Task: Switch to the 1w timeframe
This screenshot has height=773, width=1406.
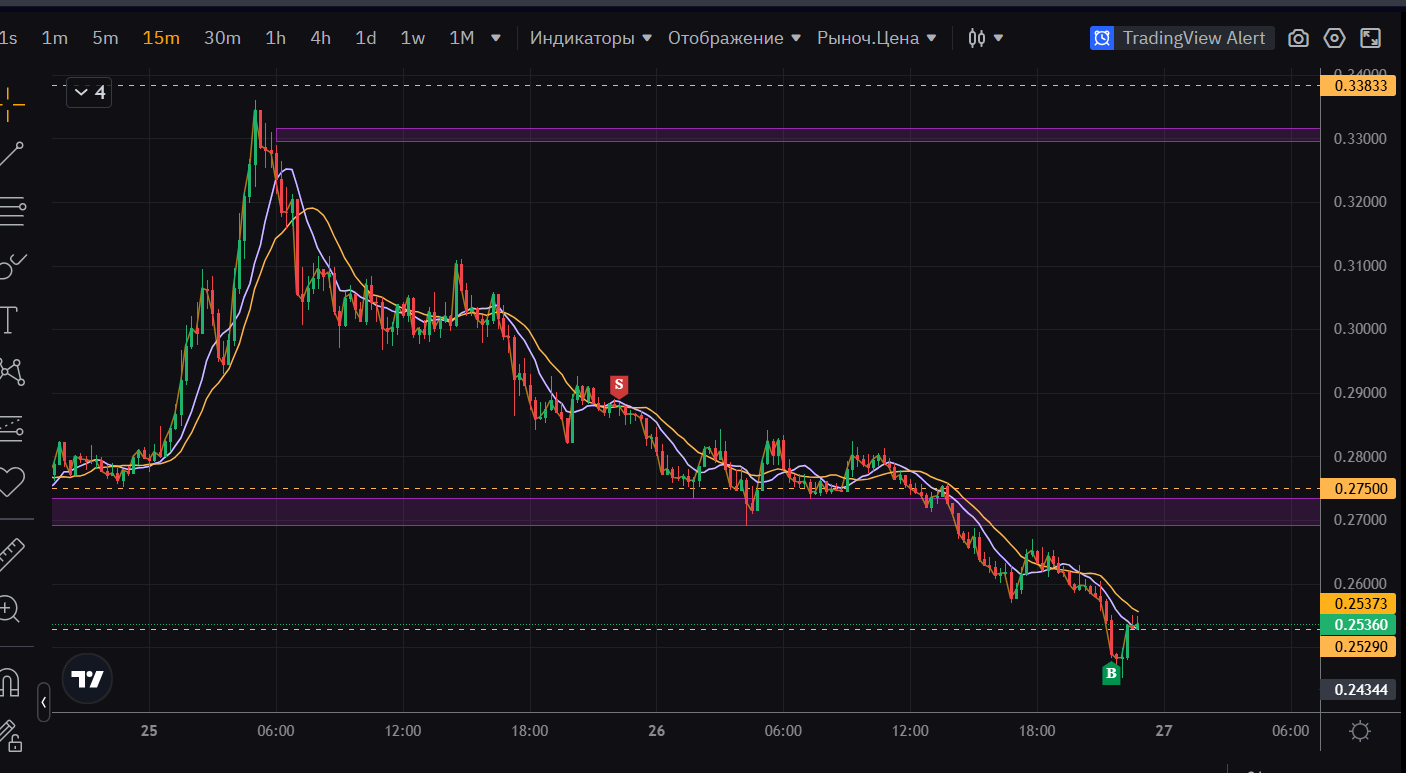Action: (x=412, y=38)
